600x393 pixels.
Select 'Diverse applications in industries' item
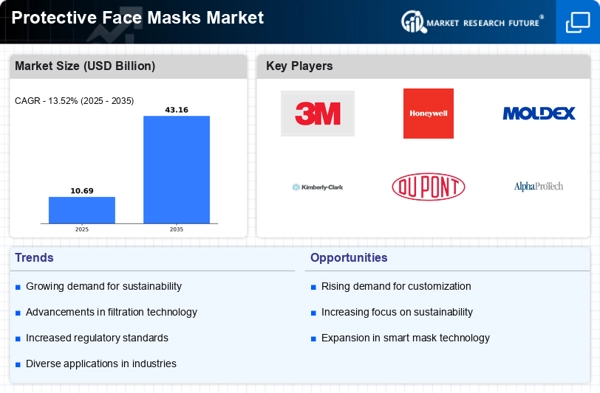[x=101, y=364]
